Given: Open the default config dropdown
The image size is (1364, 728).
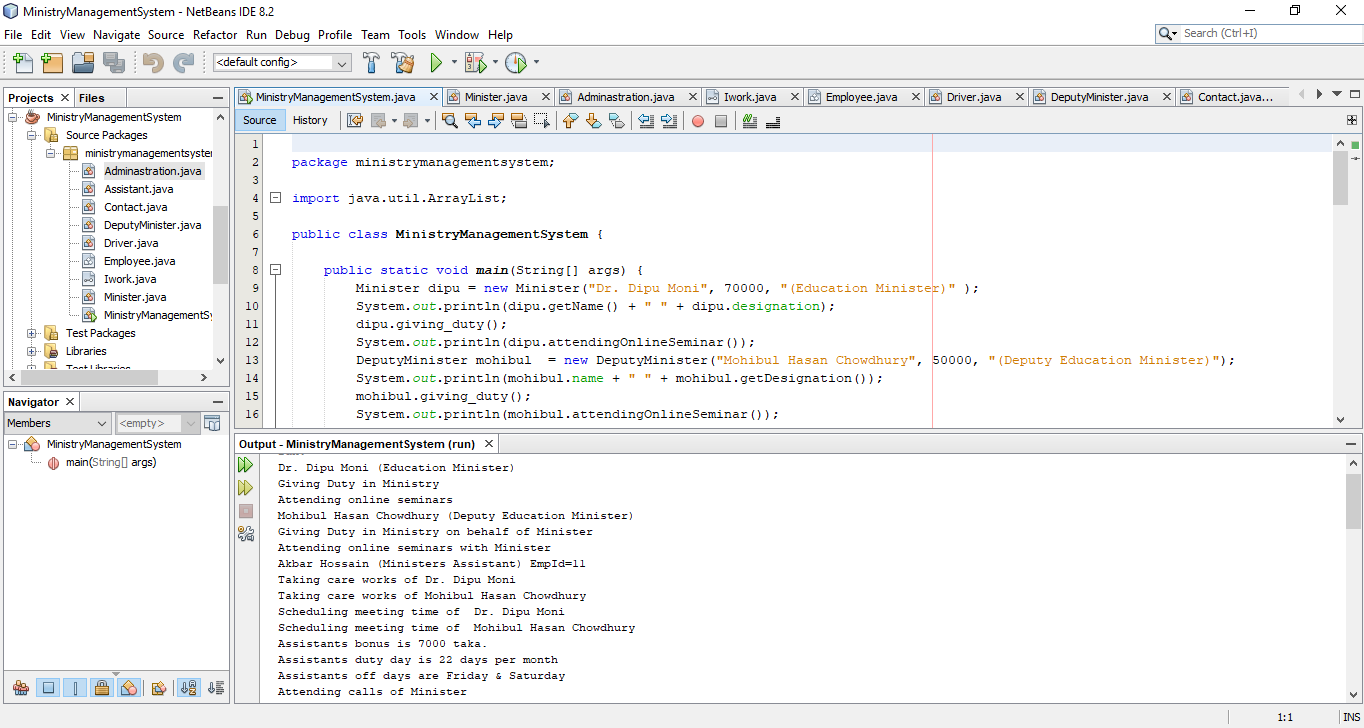Looking at the screenshot, I should (344, 62).
